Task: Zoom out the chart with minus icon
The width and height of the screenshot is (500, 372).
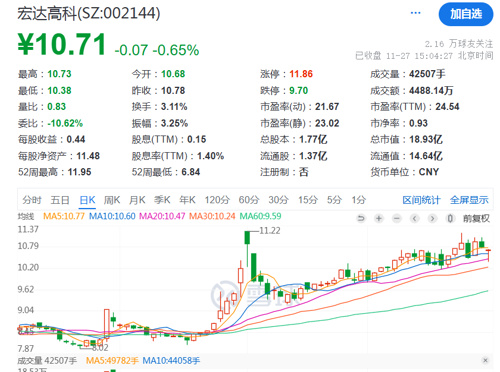Action: click(397, 219)
